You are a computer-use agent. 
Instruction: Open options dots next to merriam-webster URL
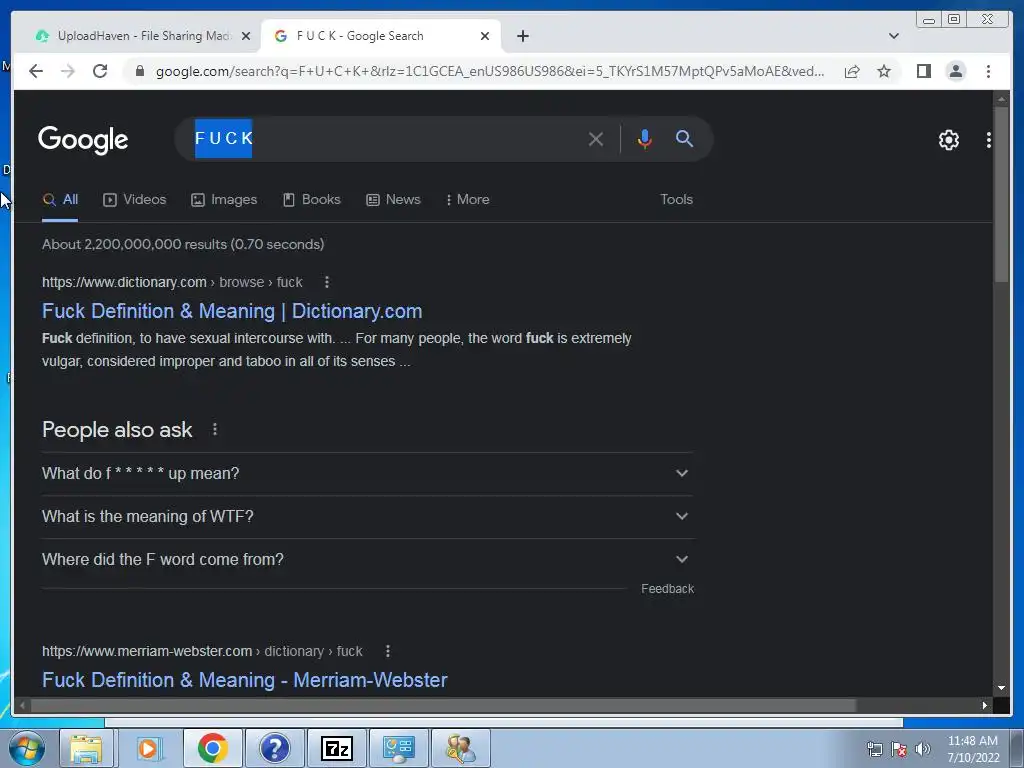tap(387, 651)
